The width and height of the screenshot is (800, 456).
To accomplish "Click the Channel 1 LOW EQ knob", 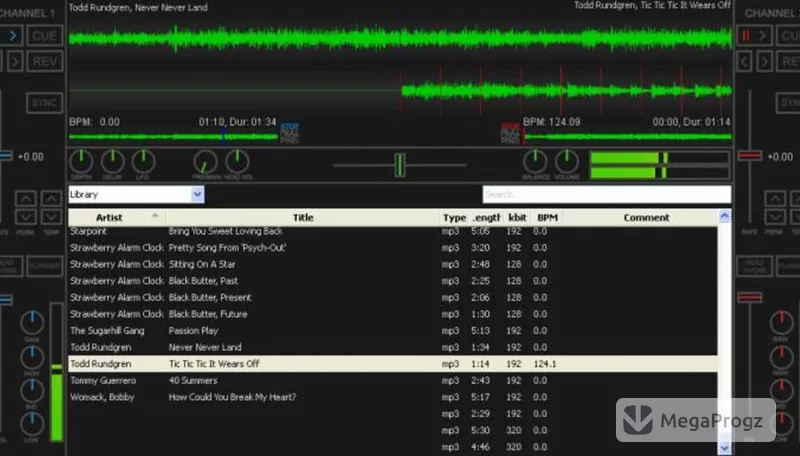I will tap(32, 424).
